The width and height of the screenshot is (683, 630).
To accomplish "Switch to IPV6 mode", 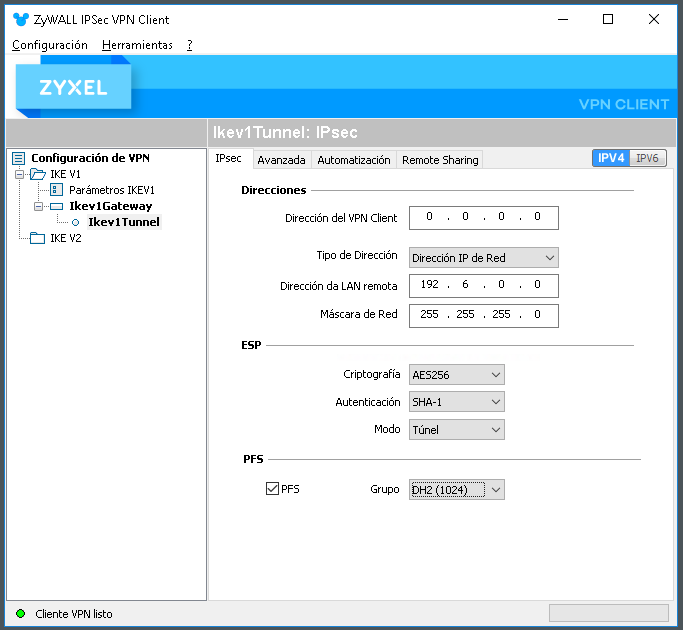I will coord(647,158).
